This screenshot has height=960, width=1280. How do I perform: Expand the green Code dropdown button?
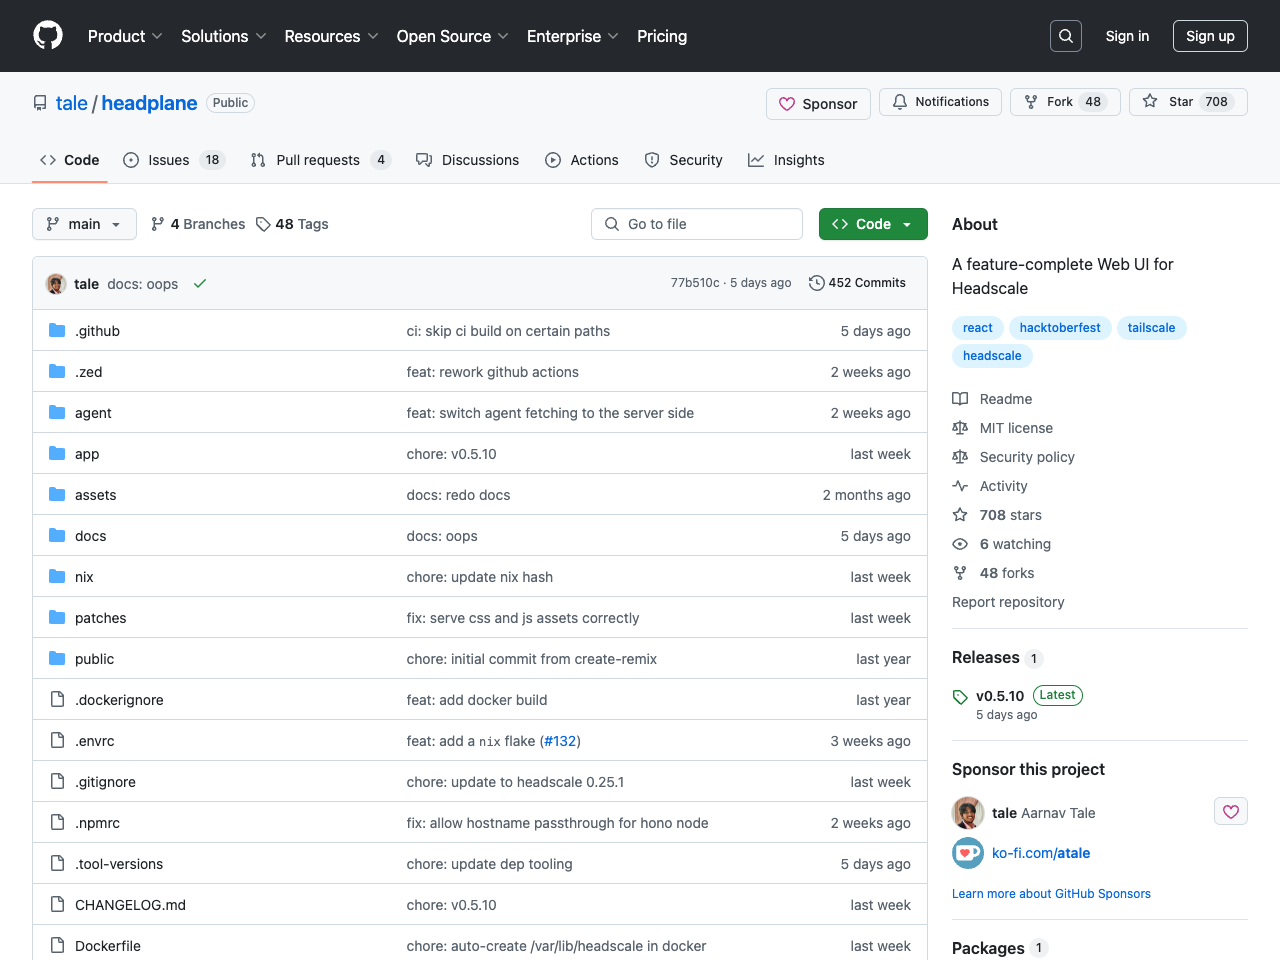tap(873, 224)
